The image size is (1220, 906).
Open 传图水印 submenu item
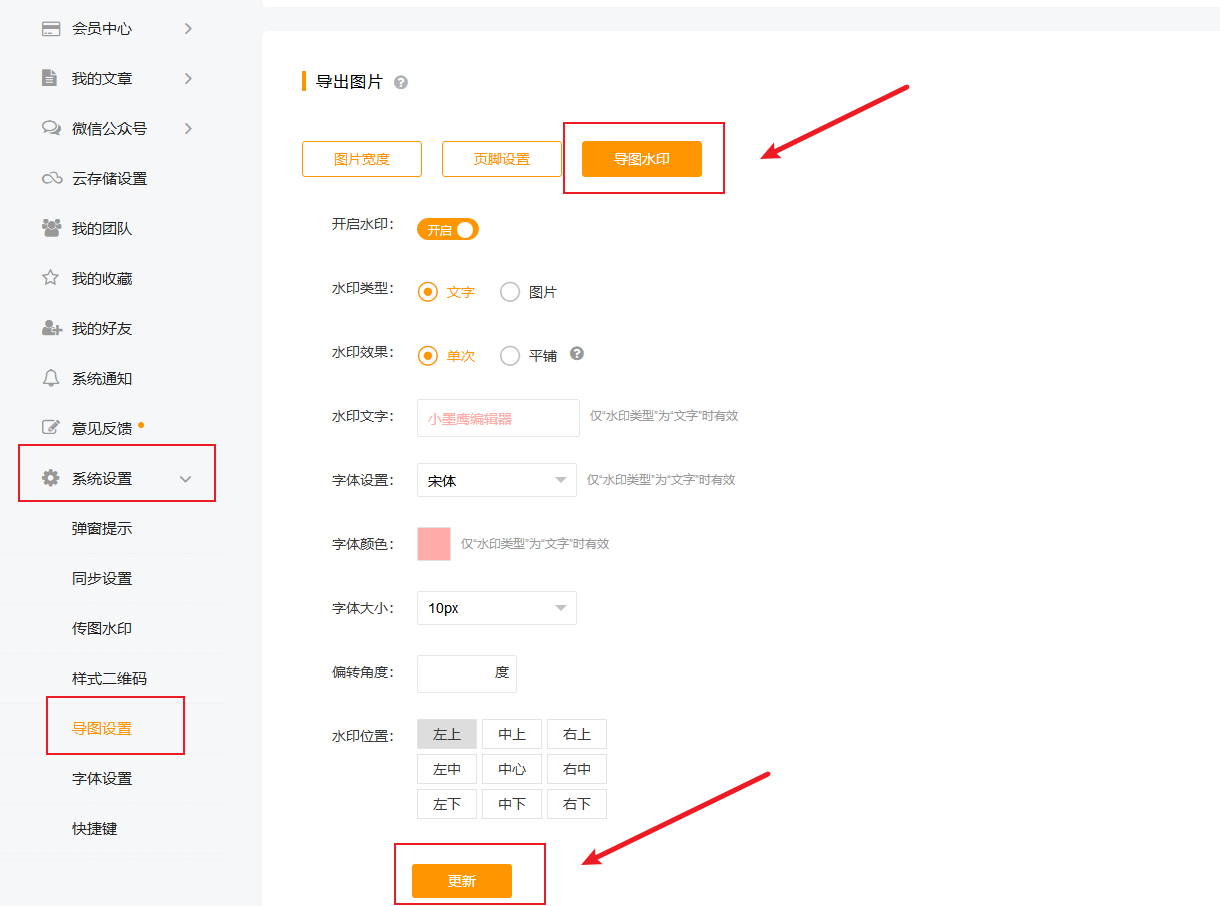click(x=102, y=628)
